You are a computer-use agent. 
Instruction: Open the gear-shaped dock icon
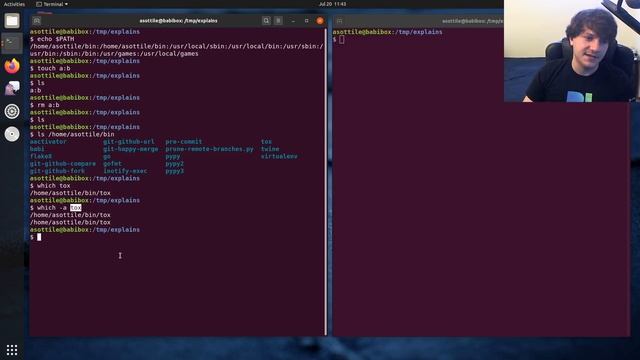pyautogui.click(x=12, y=111)
